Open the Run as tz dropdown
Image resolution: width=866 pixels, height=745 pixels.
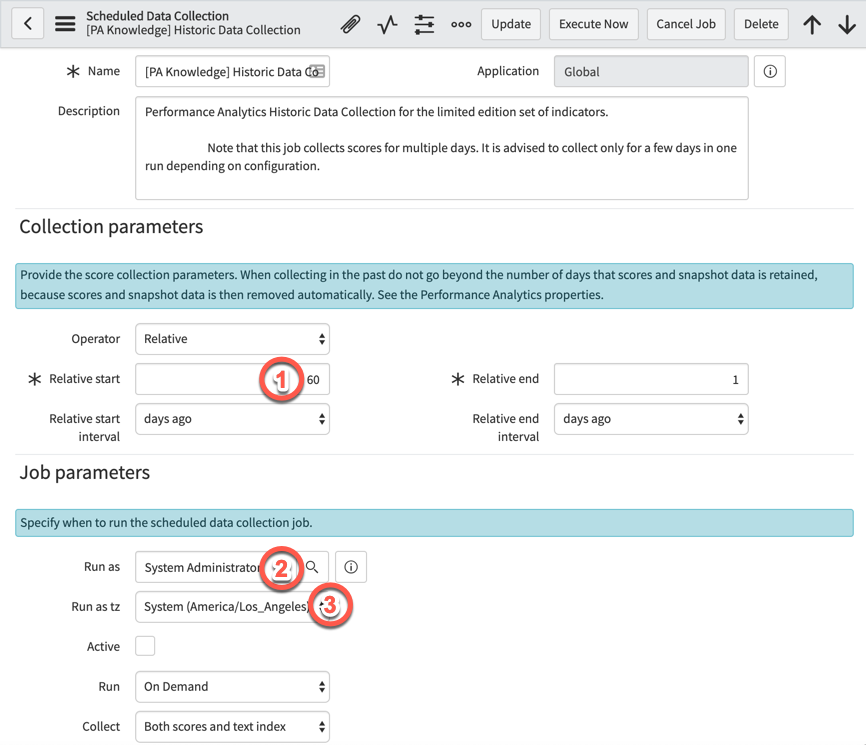coord(233,606)
